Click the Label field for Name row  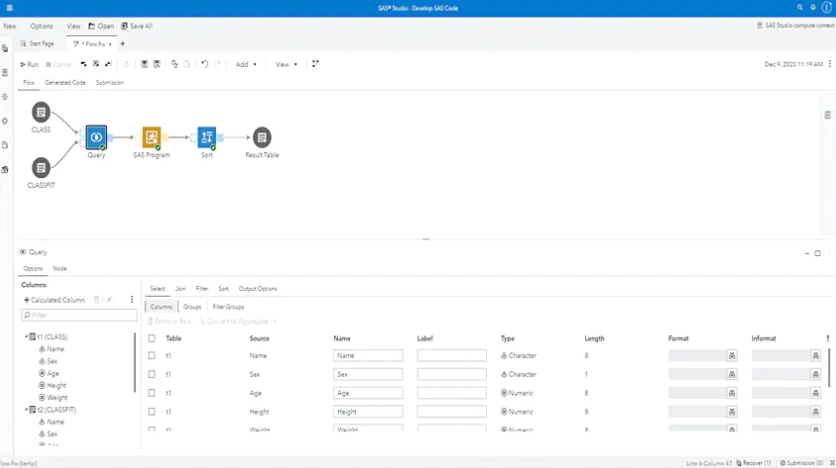452,356
